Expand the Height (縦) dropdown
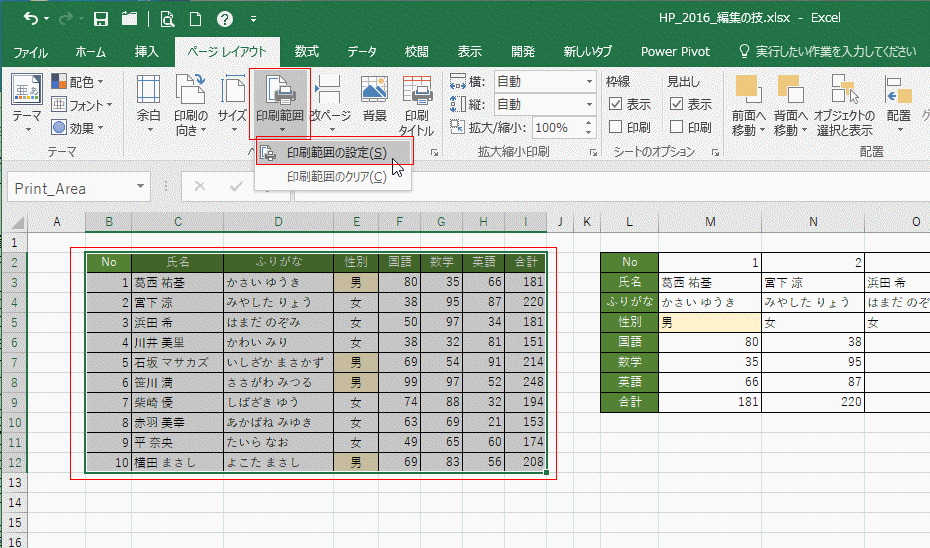The width and height of the screenshot is (930, 548). click(x=588, y=104)
